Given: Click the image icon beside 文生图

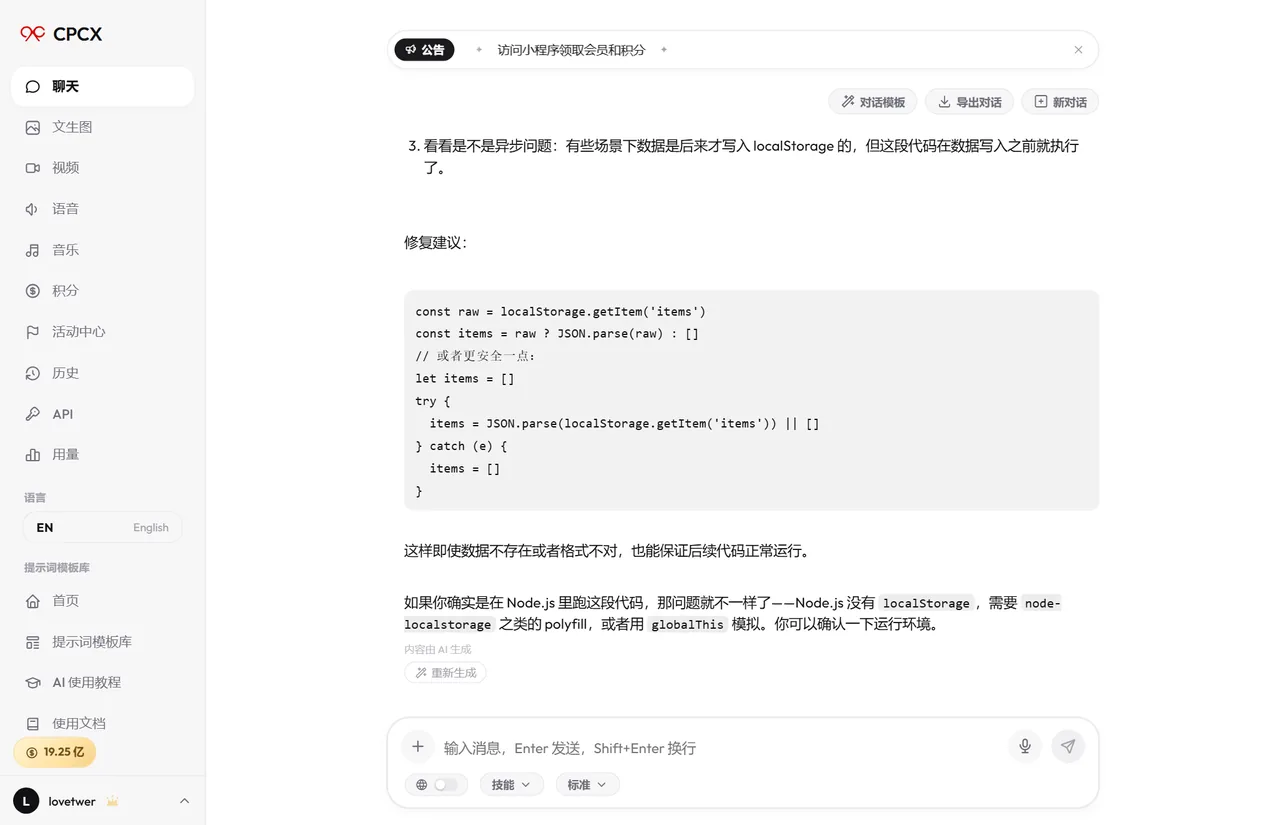Looking at the screenshot, I should pyautogui.click(x=33, y=127).
